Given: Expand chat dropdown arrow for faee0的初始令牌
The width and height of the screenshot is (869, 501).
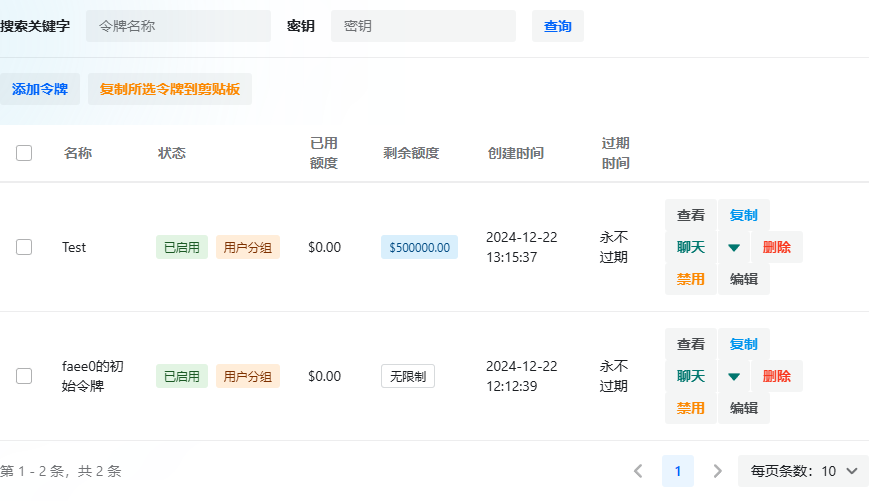Looking at the screenshot, I should 734,377.
